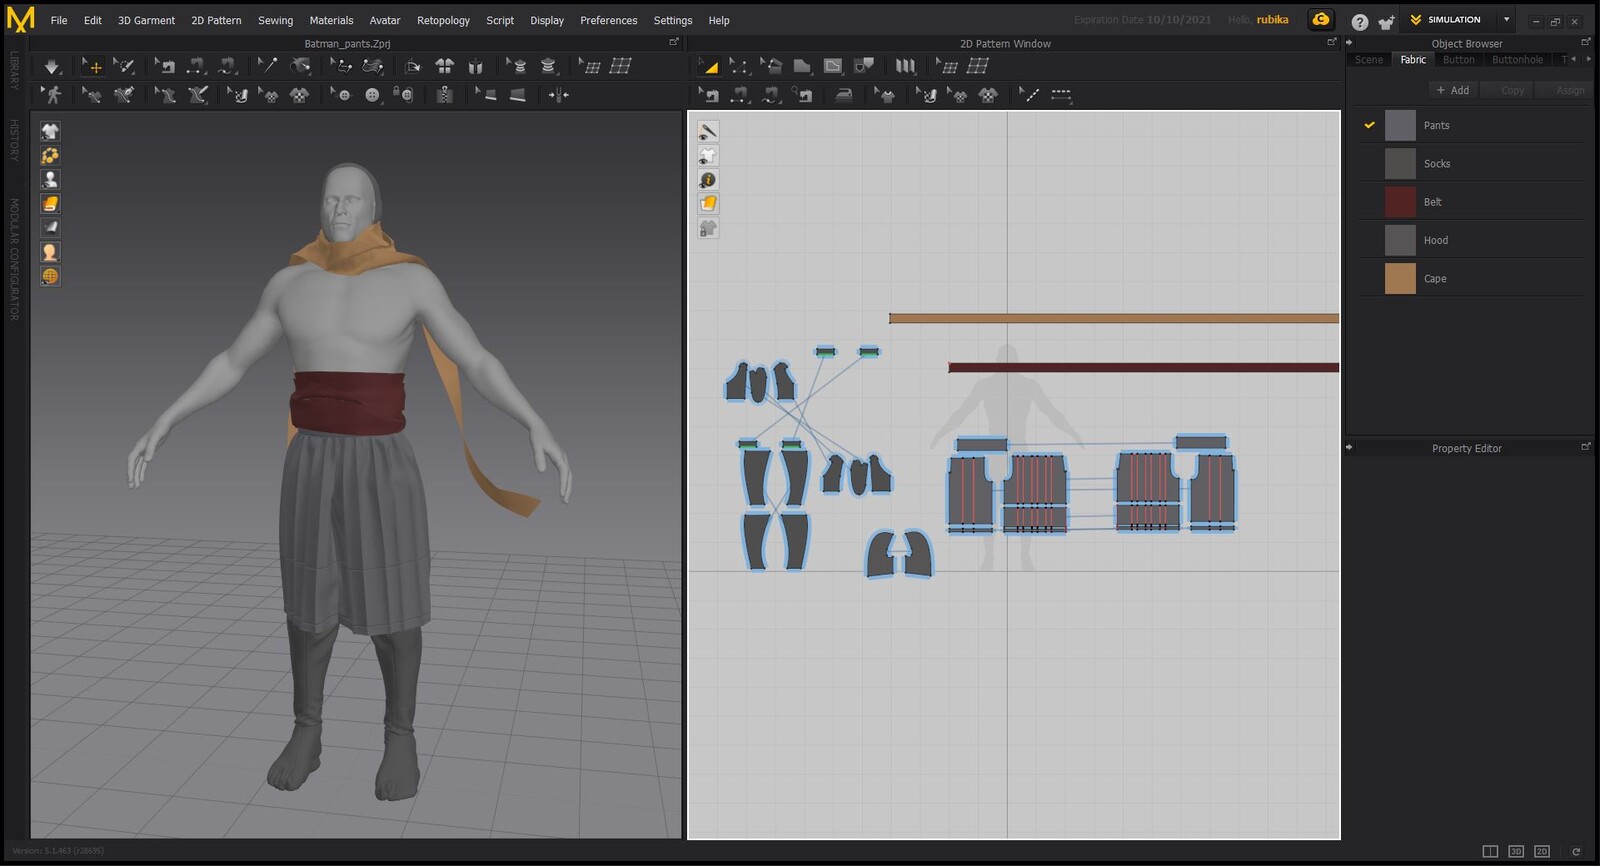
Task: Choose the Zipper tool
Action: point(444,95)
